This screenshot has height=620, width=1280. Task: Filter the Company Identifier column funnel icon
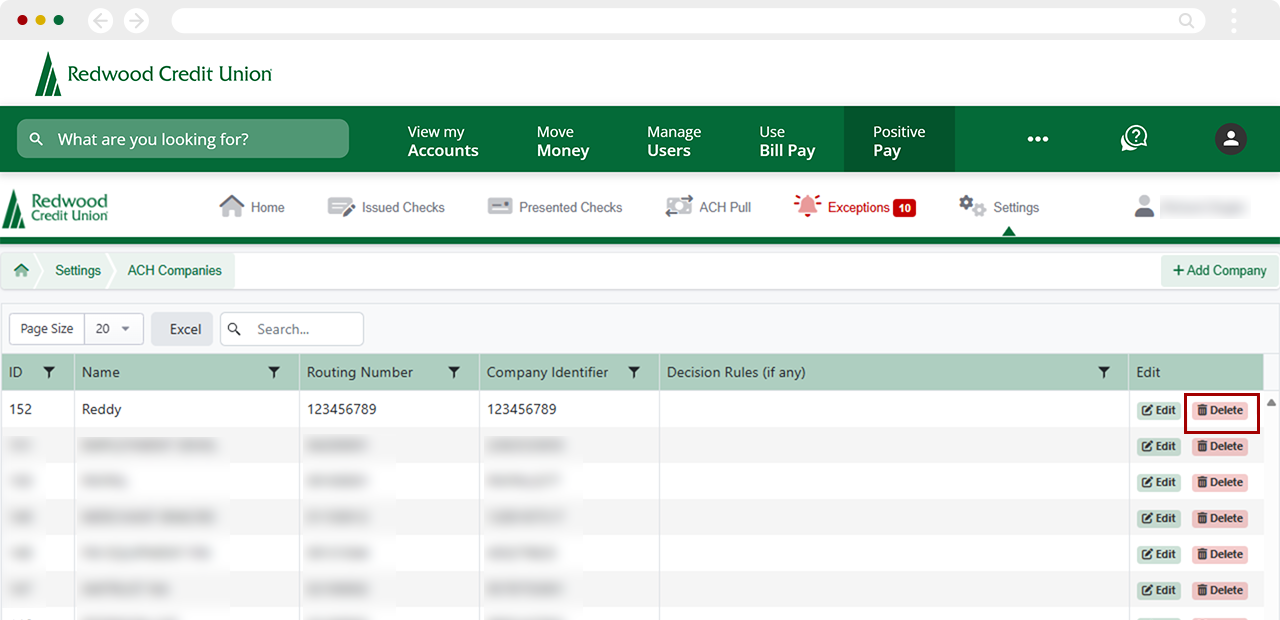click(x=634, y=372)
